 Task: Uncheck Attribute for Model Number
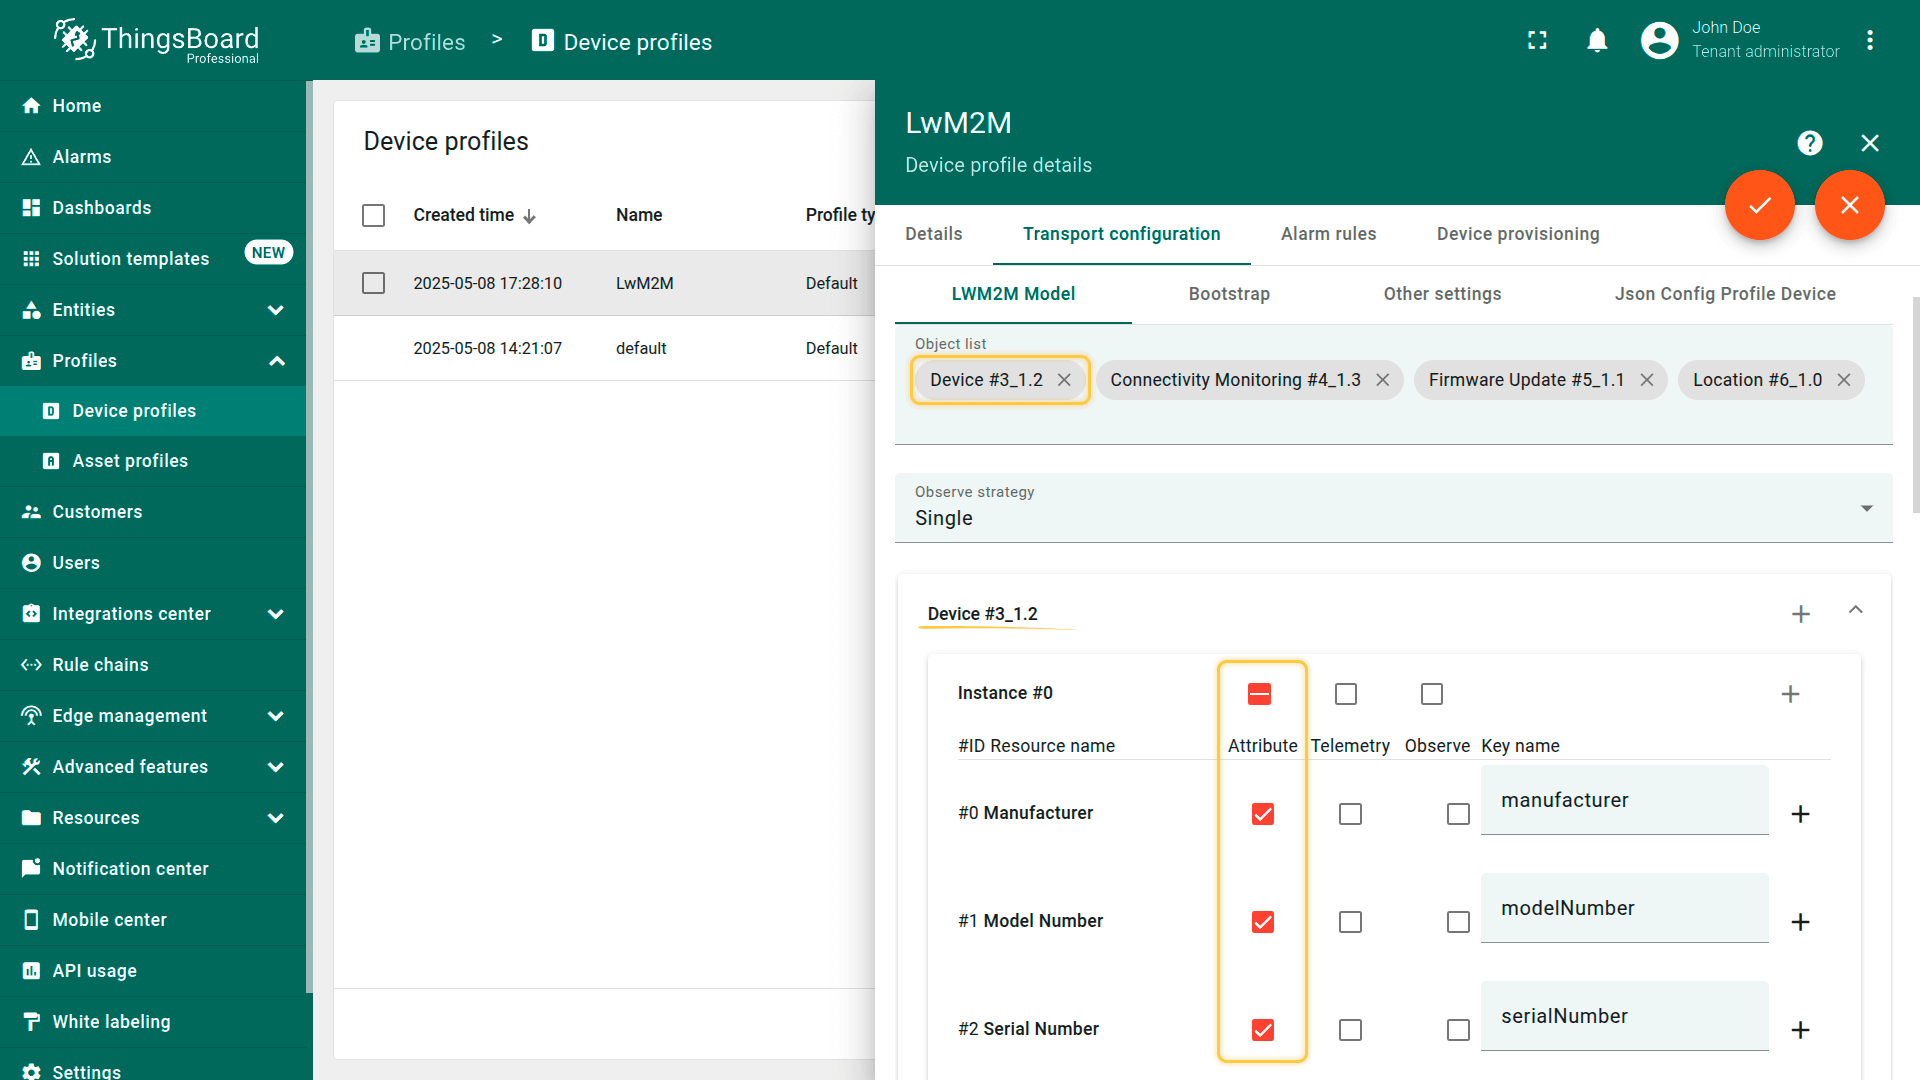1262,922
